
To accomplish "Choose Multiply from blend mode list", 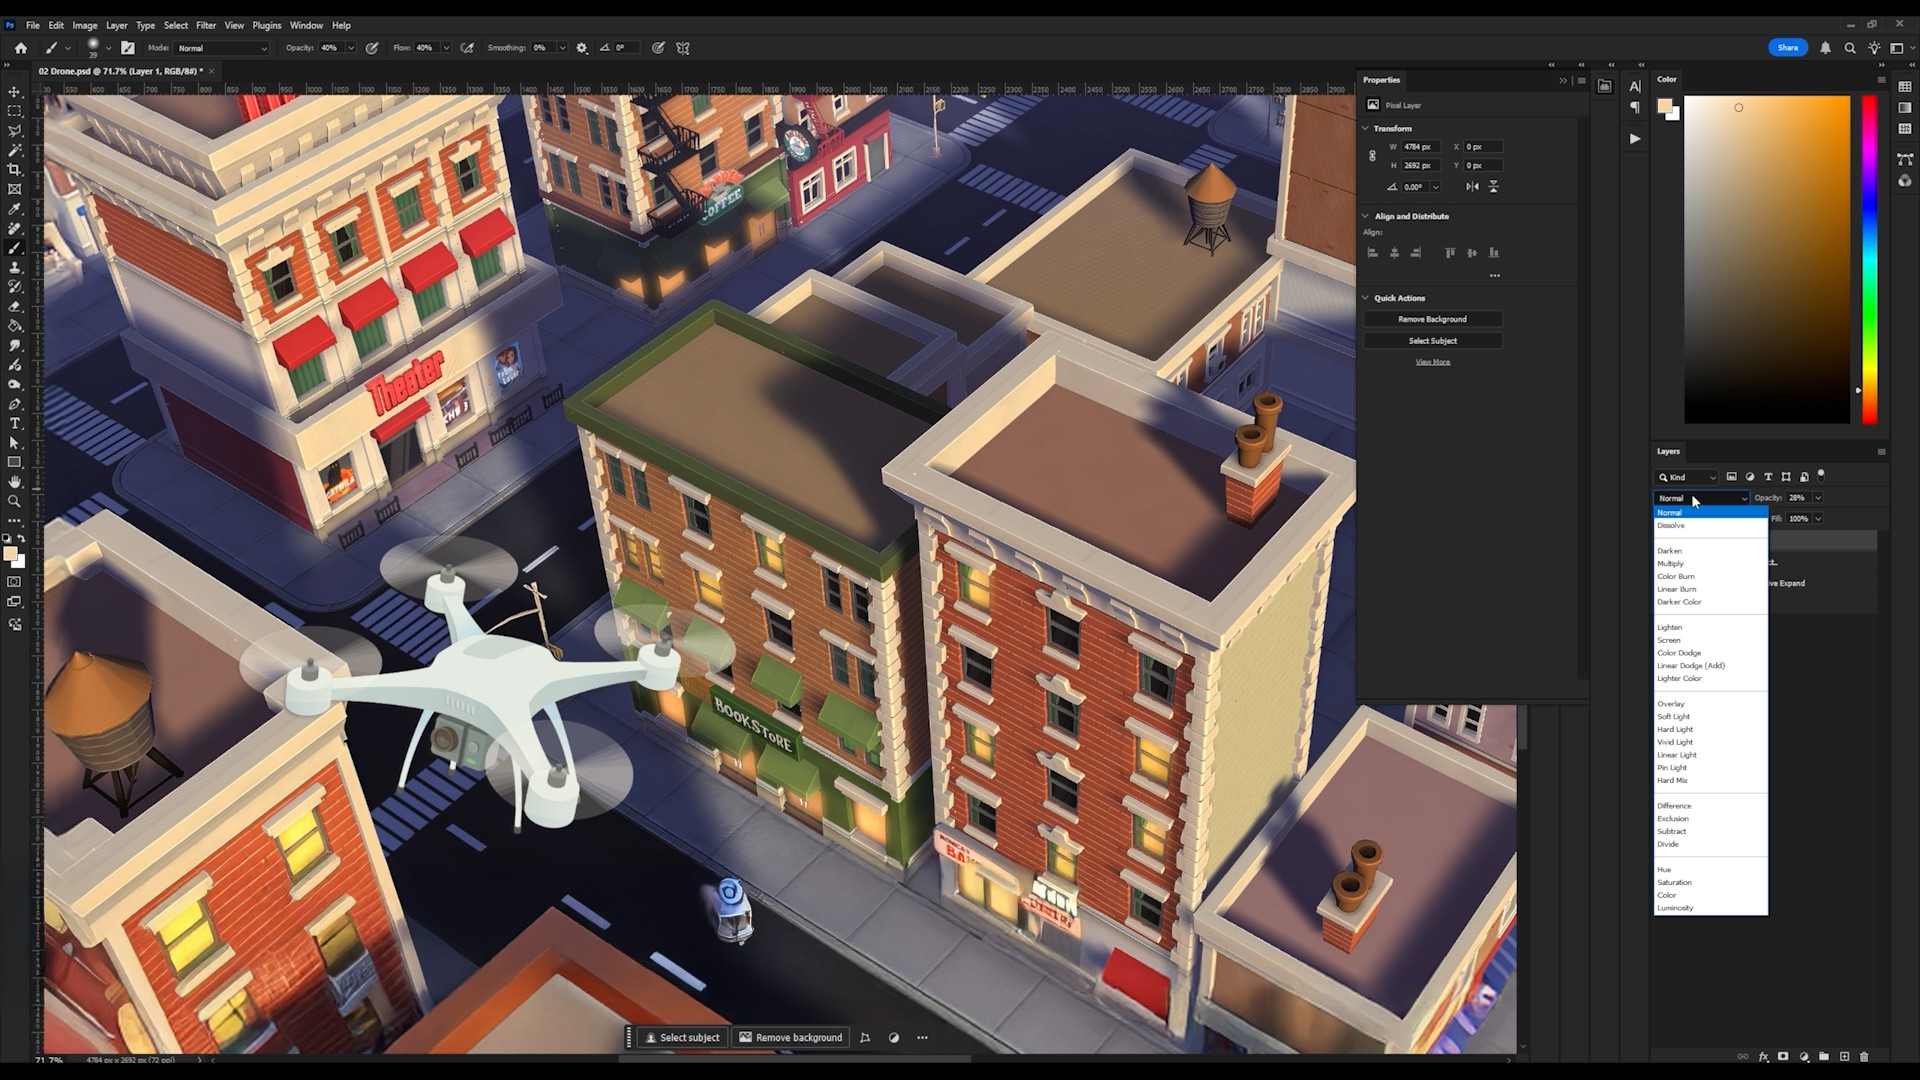I will click(x=1670, y=564).
